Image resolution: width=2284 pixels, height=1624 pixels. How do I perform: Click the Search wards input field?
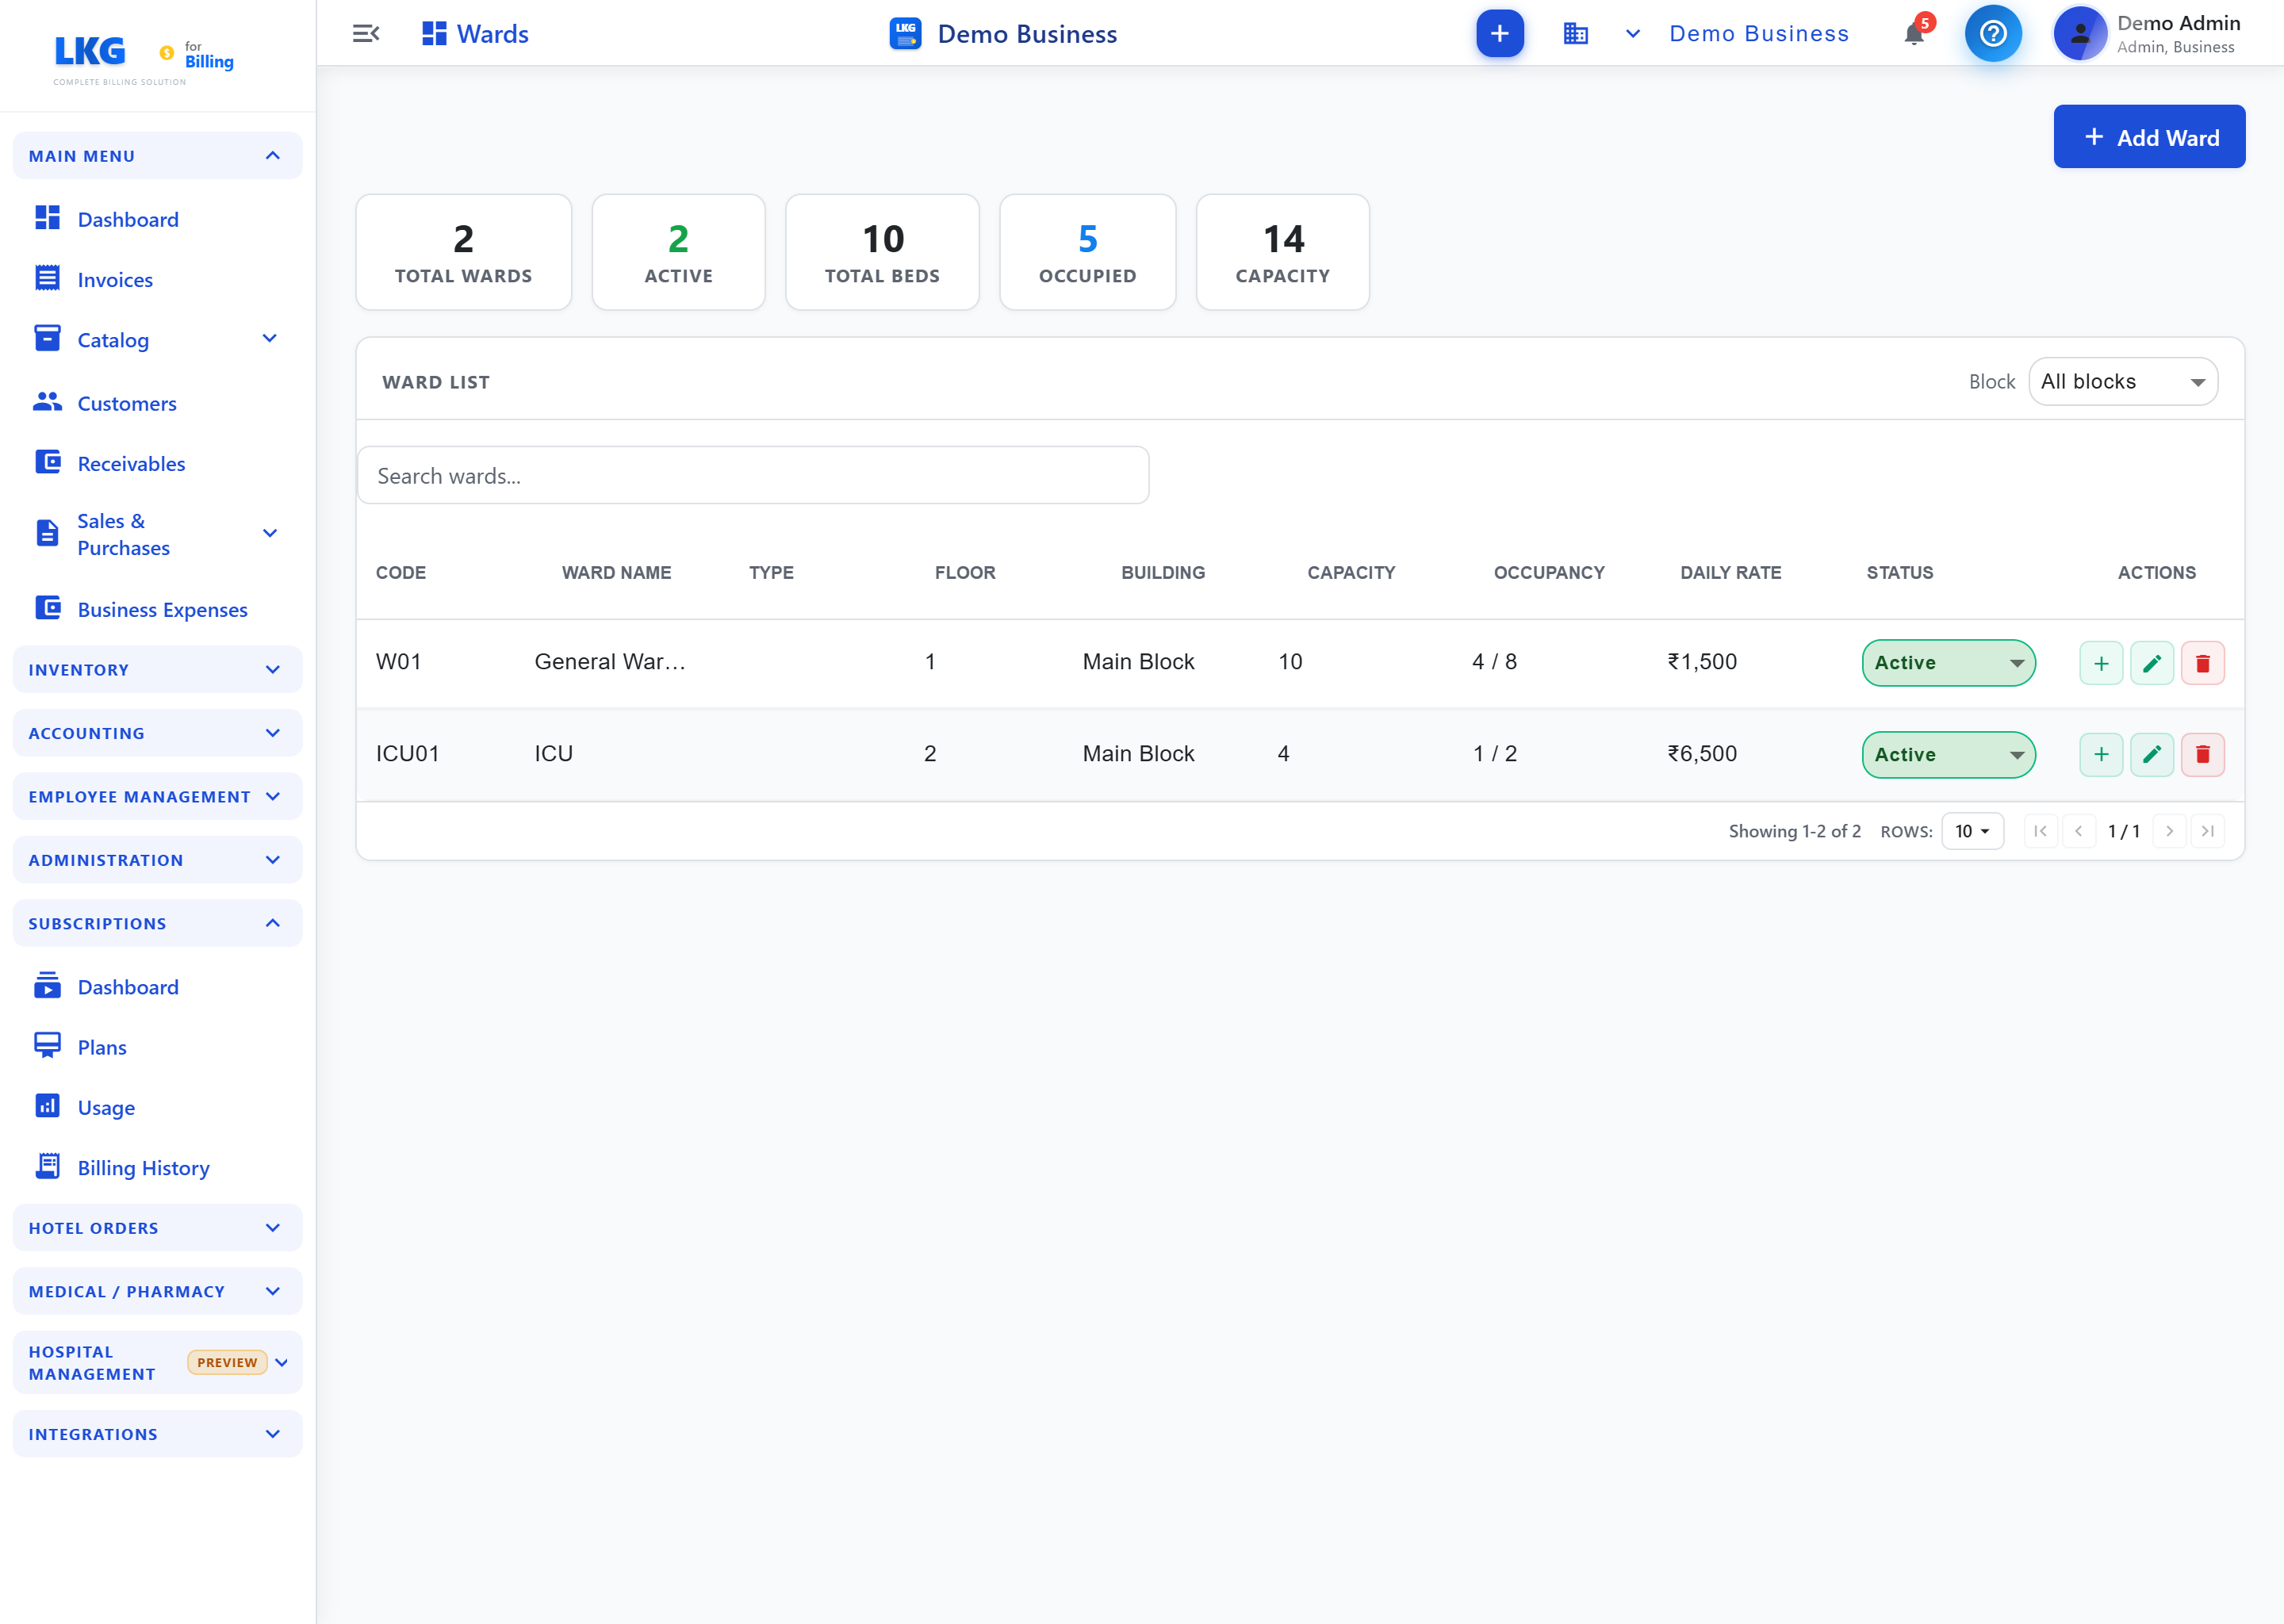tap(753, 476)
